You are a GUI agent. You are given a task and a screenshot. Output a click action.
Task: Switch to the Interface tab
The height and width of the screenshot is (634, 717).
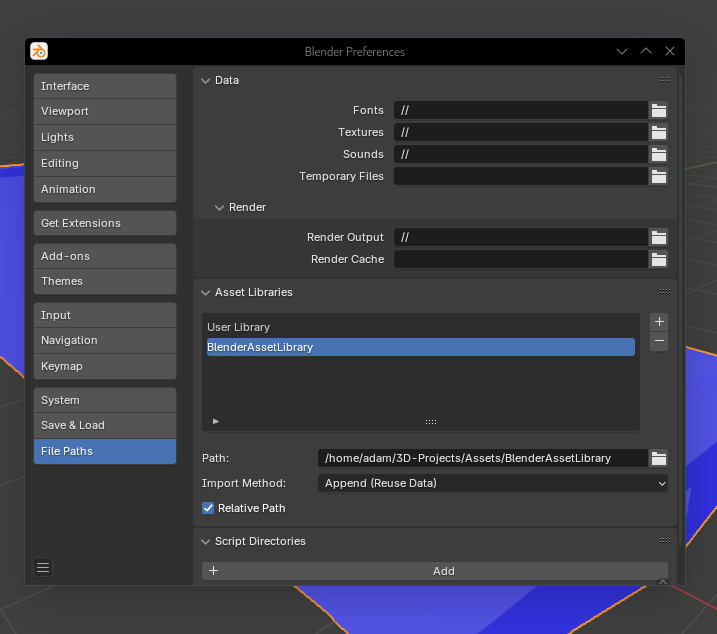tap(105, 86)
